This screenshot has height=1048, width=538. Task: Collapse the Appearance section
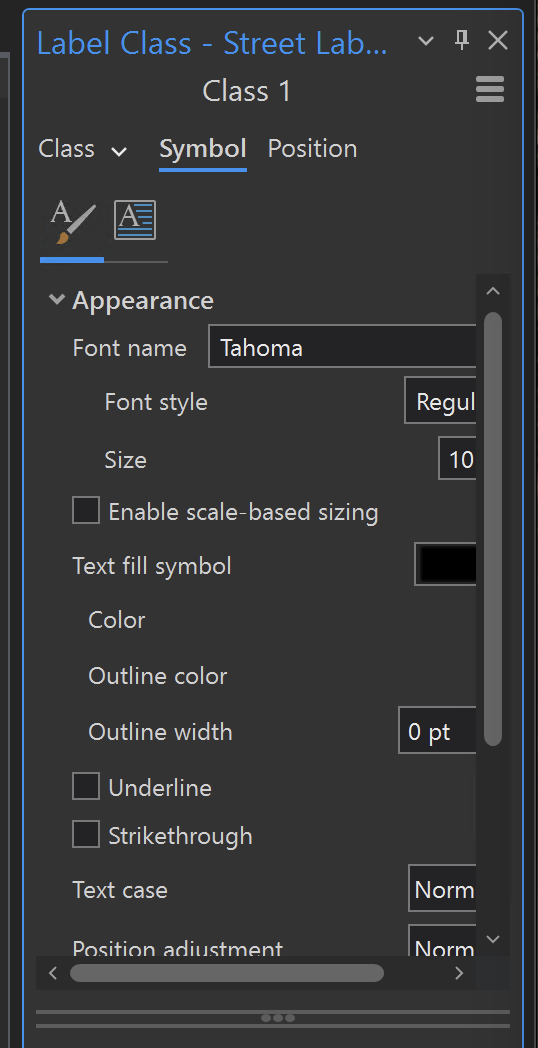pyautogui.click(x=57, y=299)
